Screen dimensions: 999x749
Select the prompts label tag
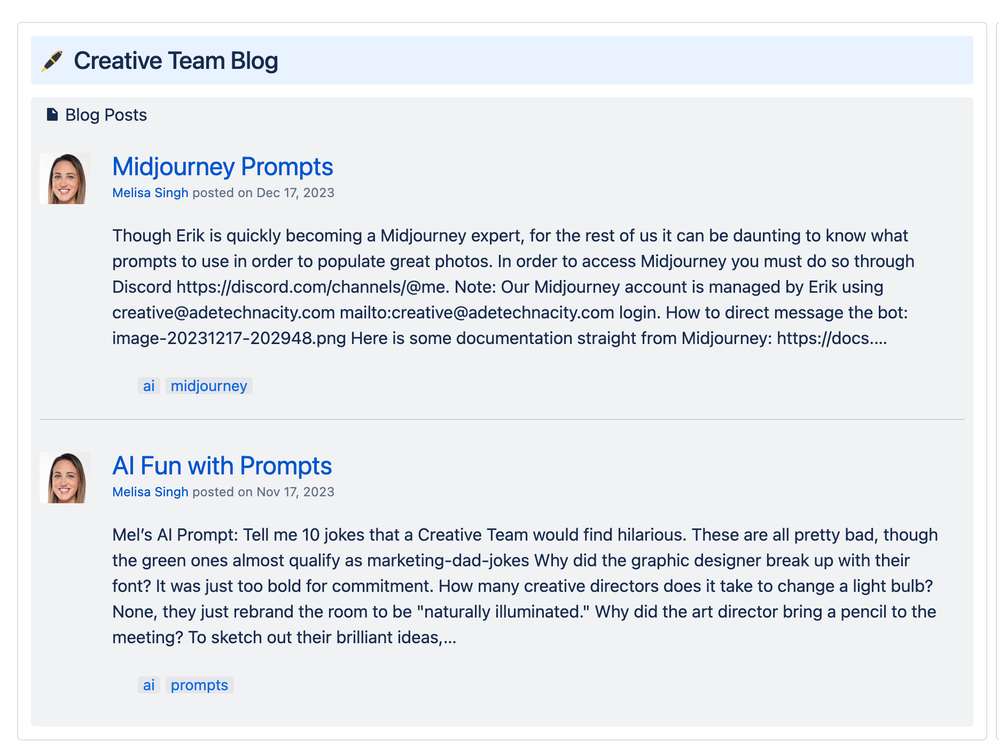coord(199,685)
